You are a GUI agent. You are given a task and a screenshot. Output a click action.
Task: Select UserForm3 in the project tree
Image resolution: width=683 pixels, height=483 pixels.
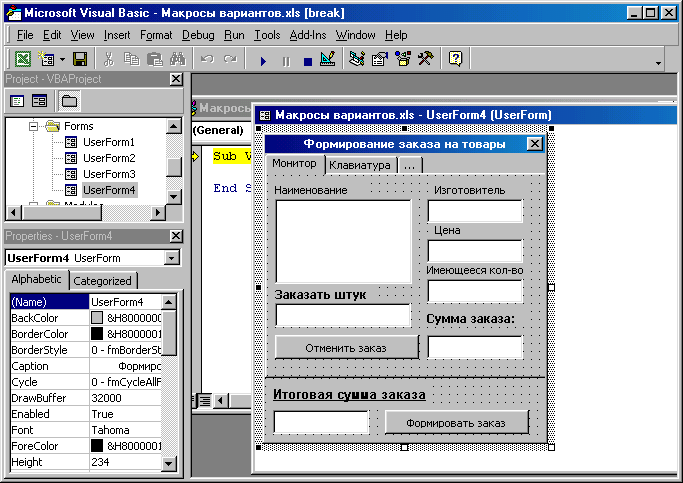tap(109, 174)
